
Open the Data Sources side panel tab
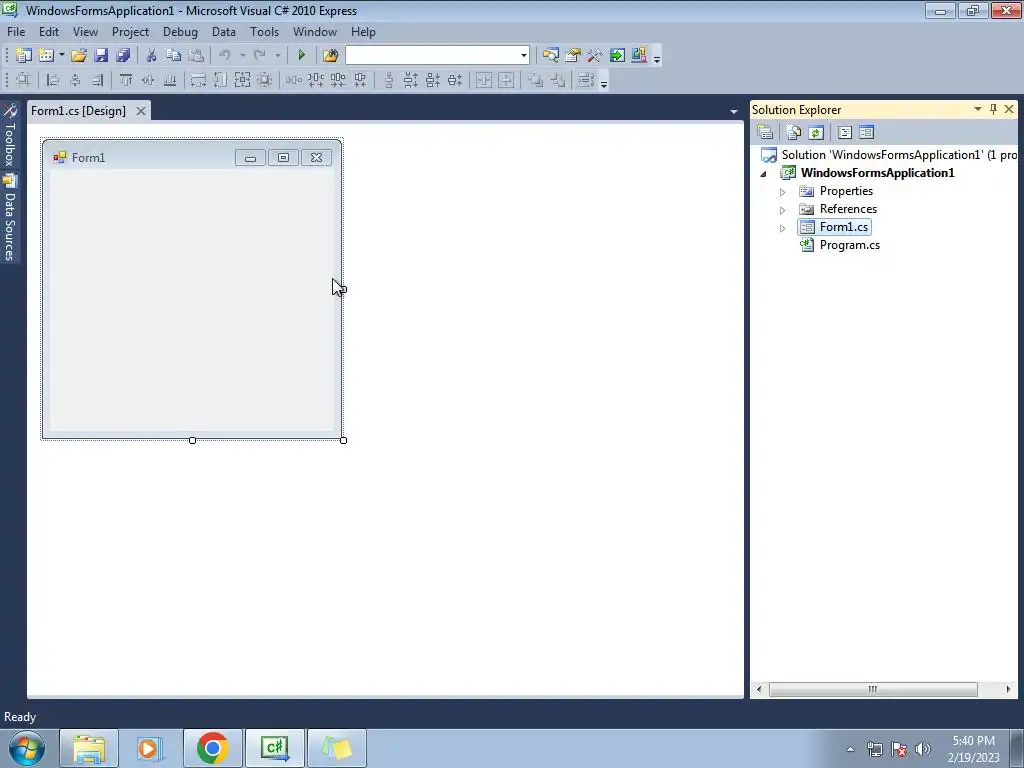click(x=10, y=217)
